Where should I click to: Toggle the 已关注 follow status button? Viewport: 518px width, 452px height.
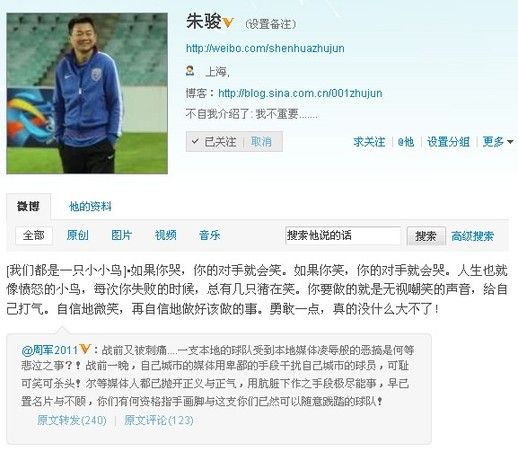pyautogui.click(x=214, y=142)
